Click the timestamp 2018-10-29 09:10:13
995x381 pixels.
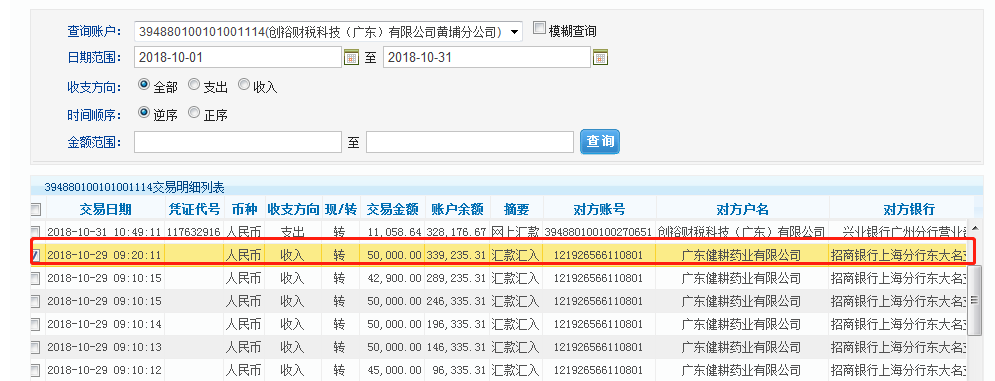click(x=105, y=347)
